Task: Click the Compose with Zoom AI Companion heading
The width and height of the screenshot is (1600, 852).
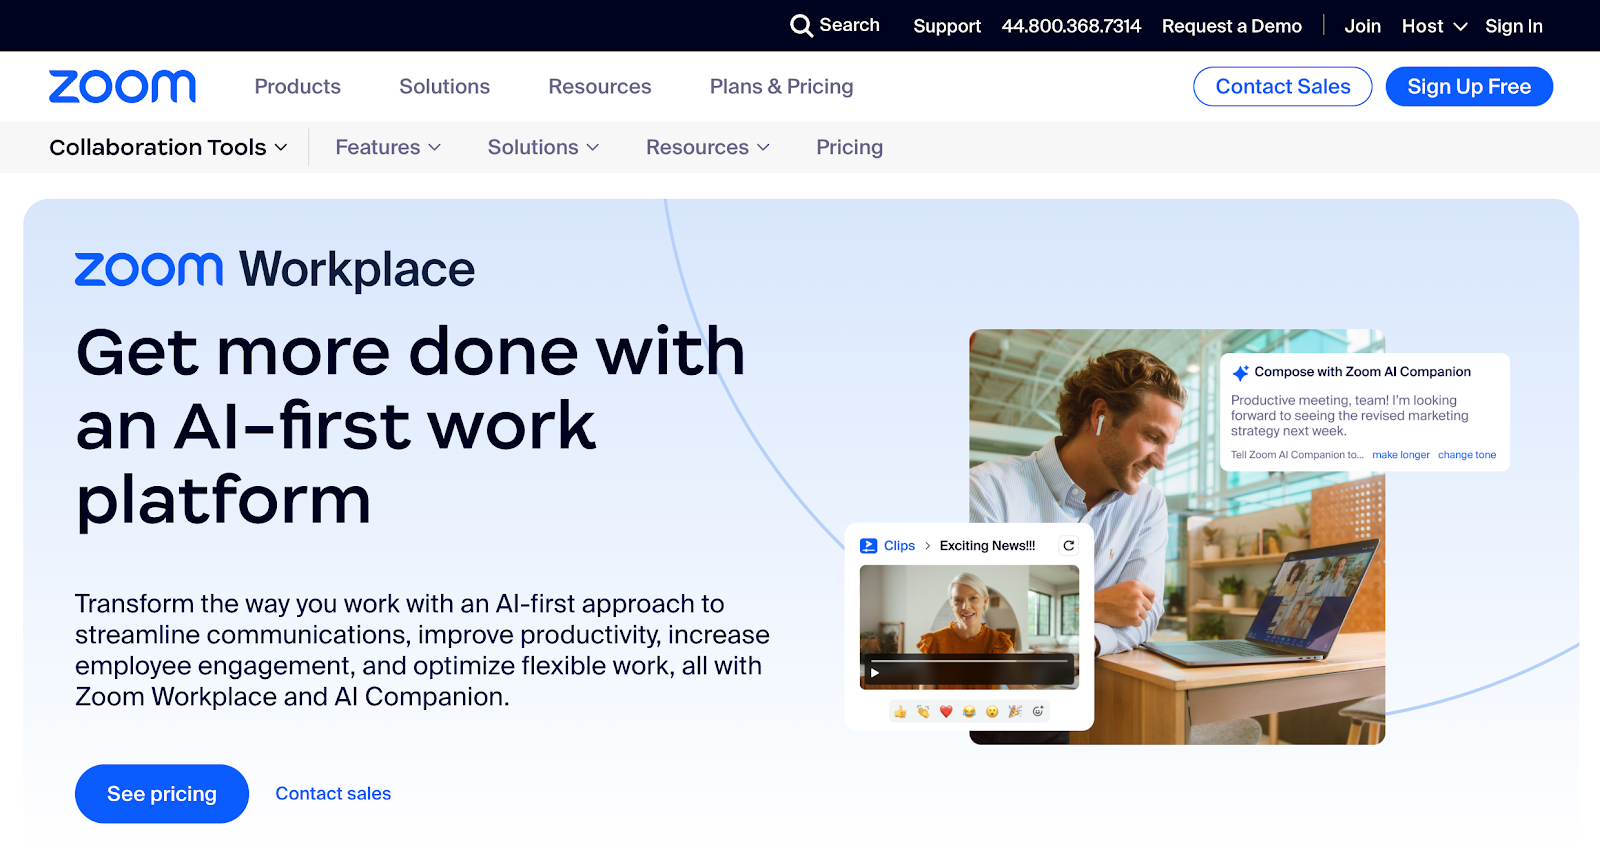Action: (1362, 372)
